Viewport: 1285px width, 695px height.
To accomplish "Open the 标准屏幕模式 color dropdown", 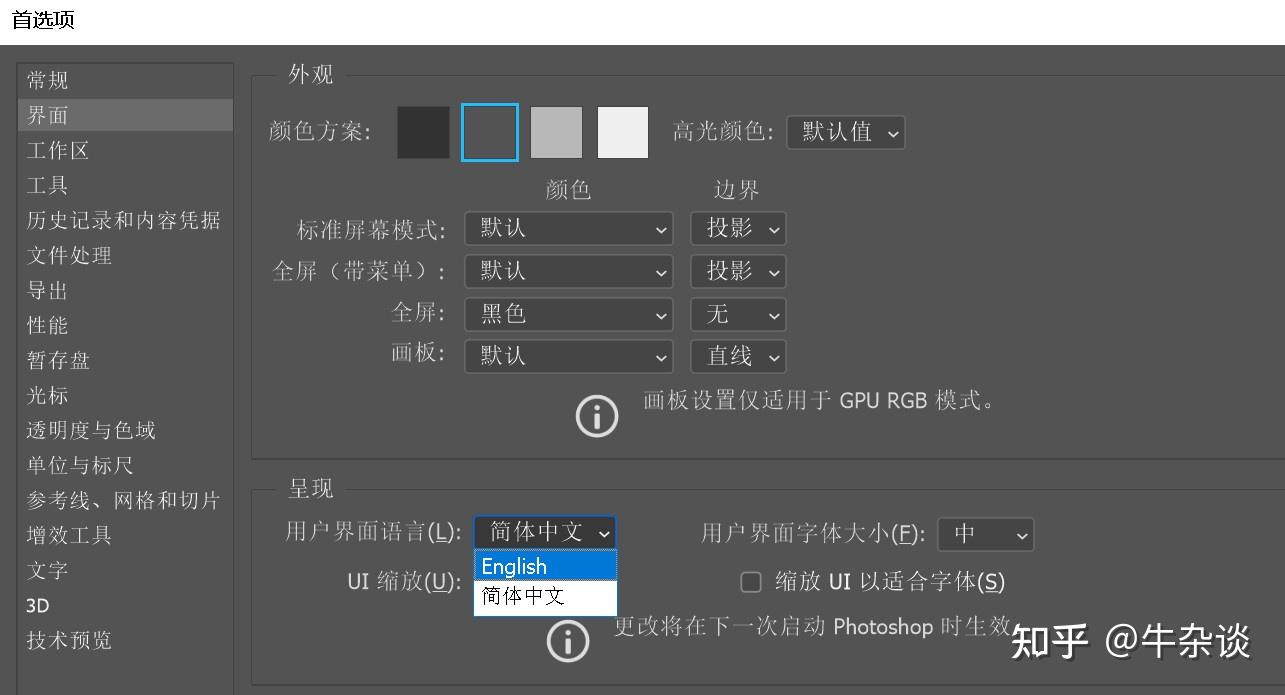I will (568, 228).
